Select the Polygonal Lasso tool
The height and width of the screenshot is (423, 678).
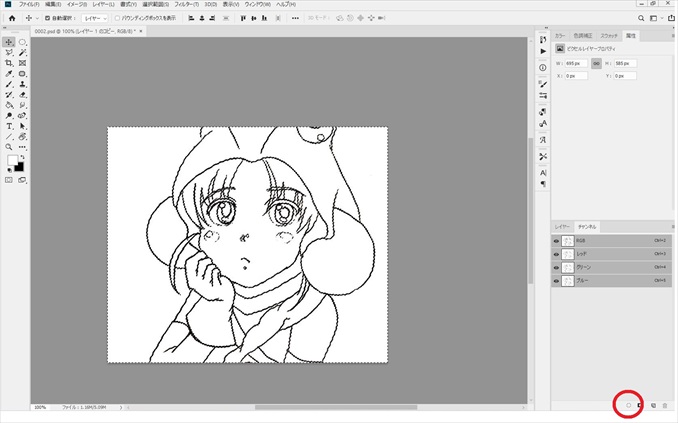[9, 53]
